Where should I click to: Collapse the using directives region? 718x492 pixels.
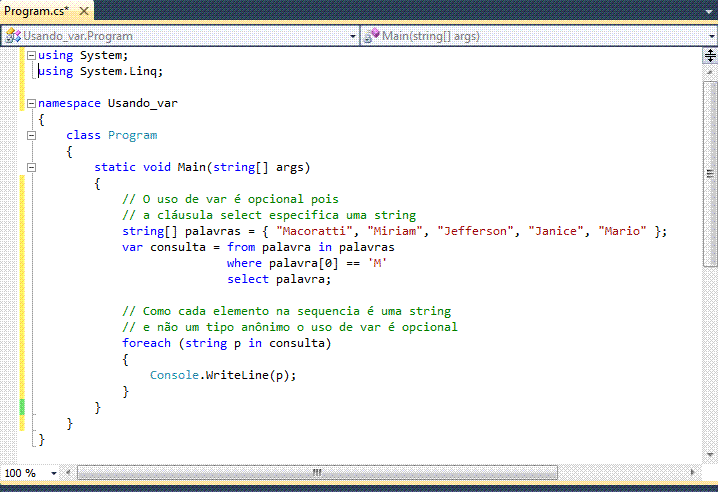[x=31, y=56]
